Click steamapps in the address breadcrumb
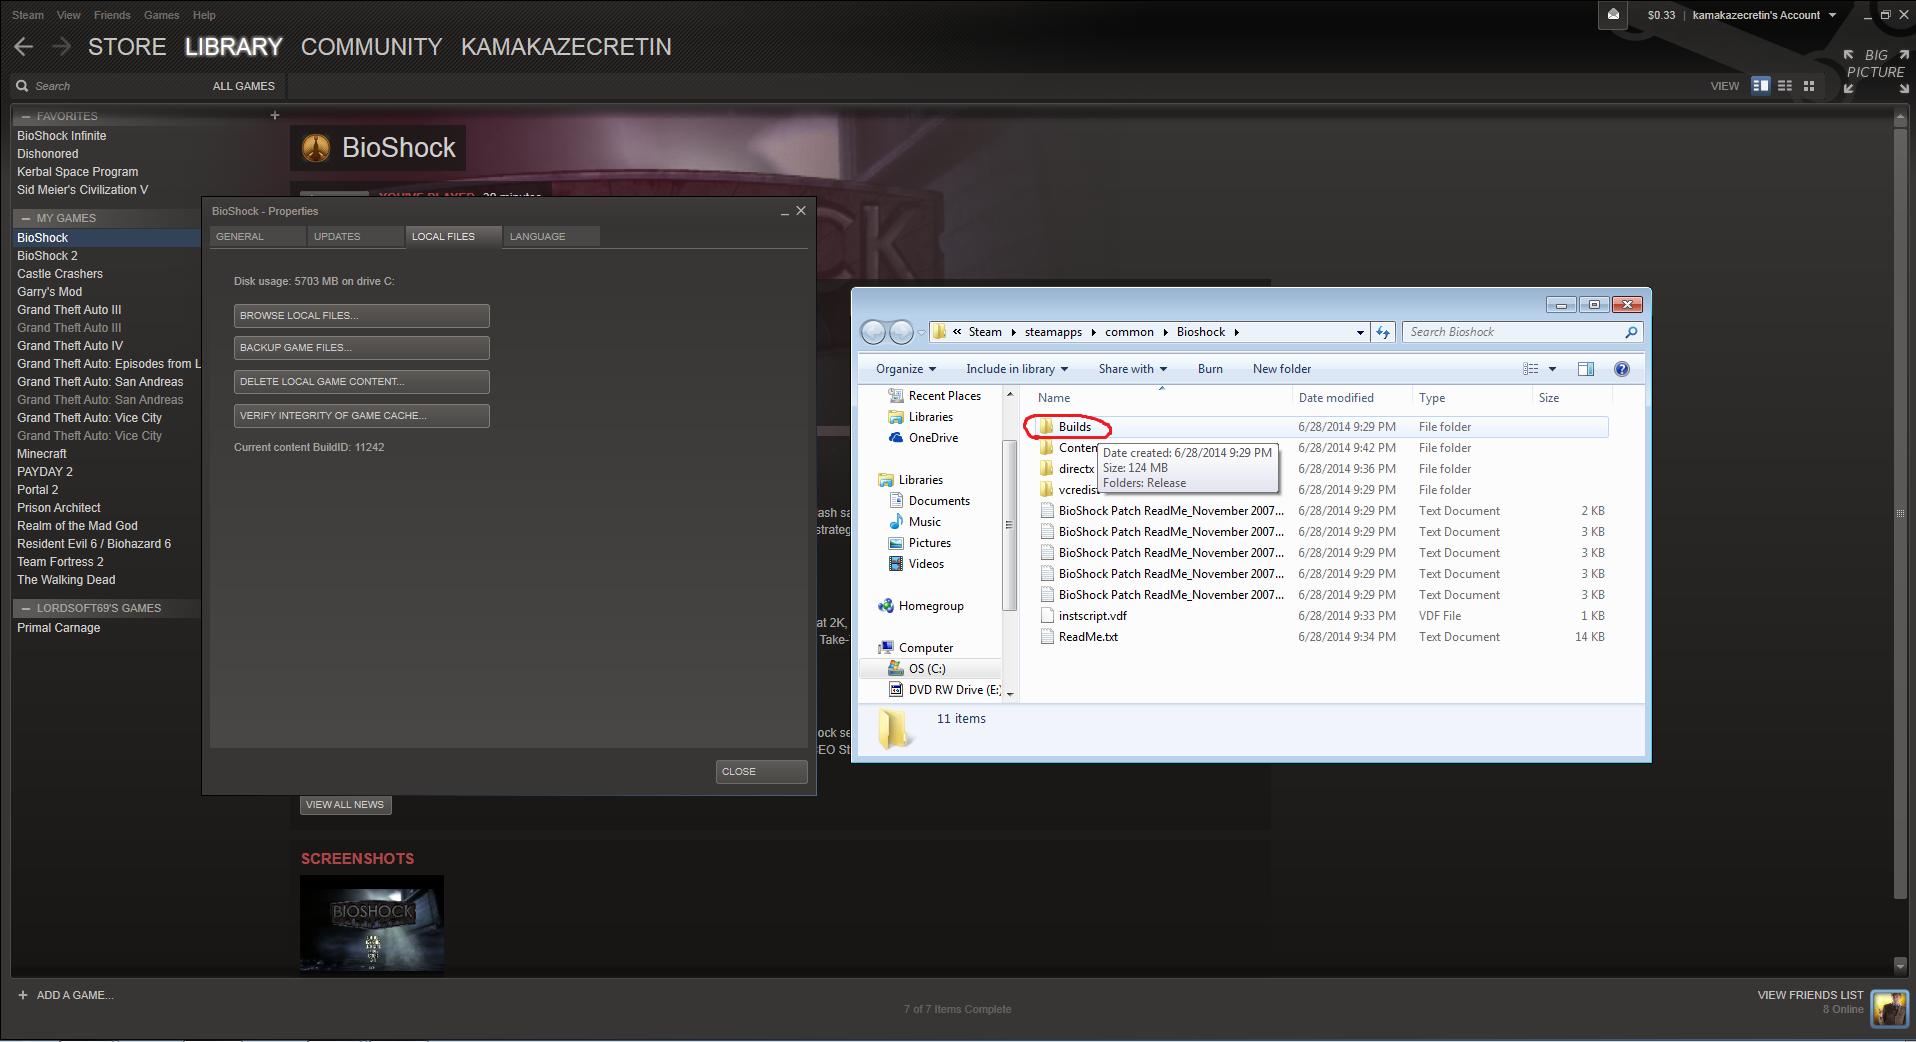The height and width of the screenshot is (1042, 1916). pos(1053,332)
